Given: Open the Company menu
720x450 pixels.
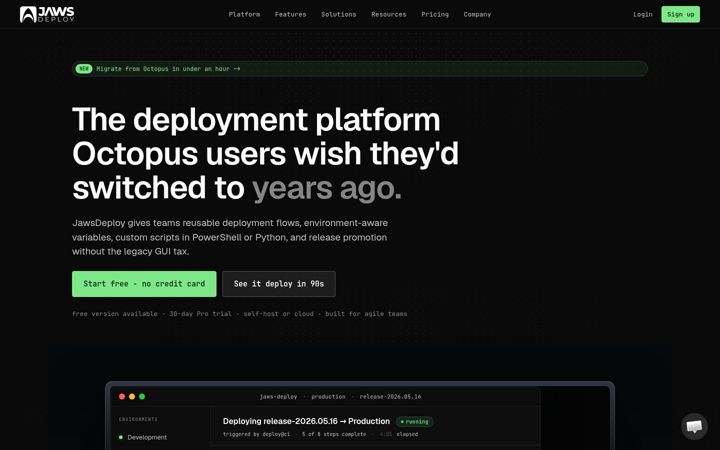Looking at the screenshot, I should click(477, 14).
